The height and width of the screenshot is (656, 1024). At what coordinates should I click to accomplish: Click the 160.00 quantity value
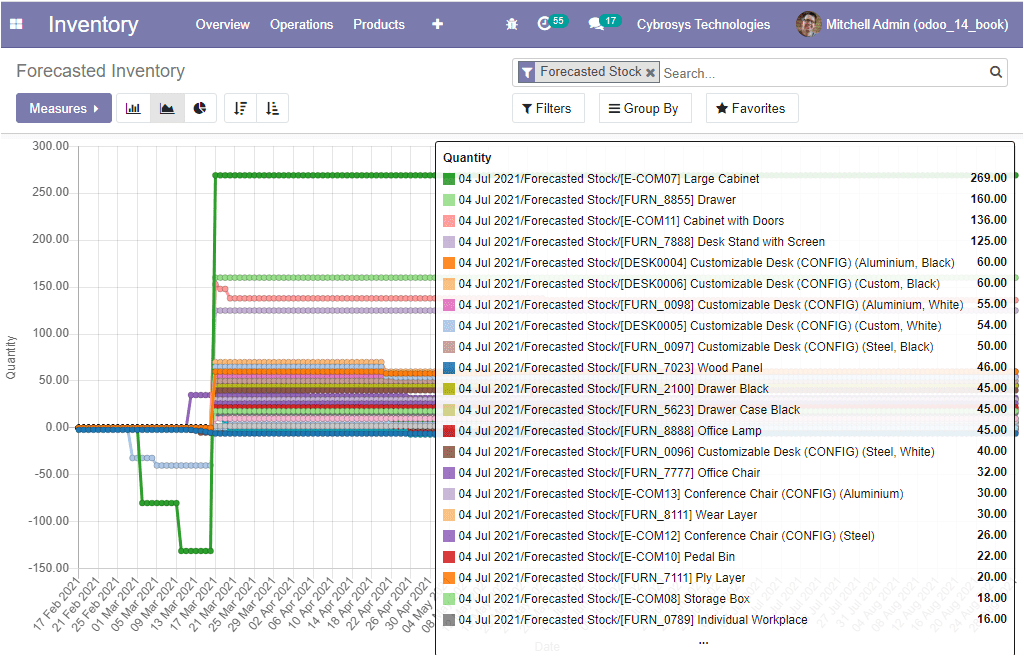pos(989,199)
